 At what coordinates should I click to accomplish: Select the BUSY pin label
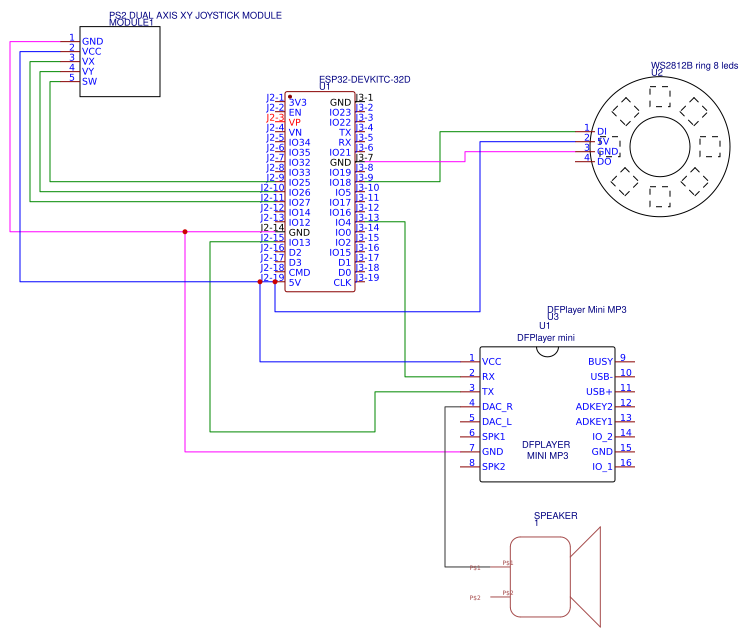click(600, 362)
